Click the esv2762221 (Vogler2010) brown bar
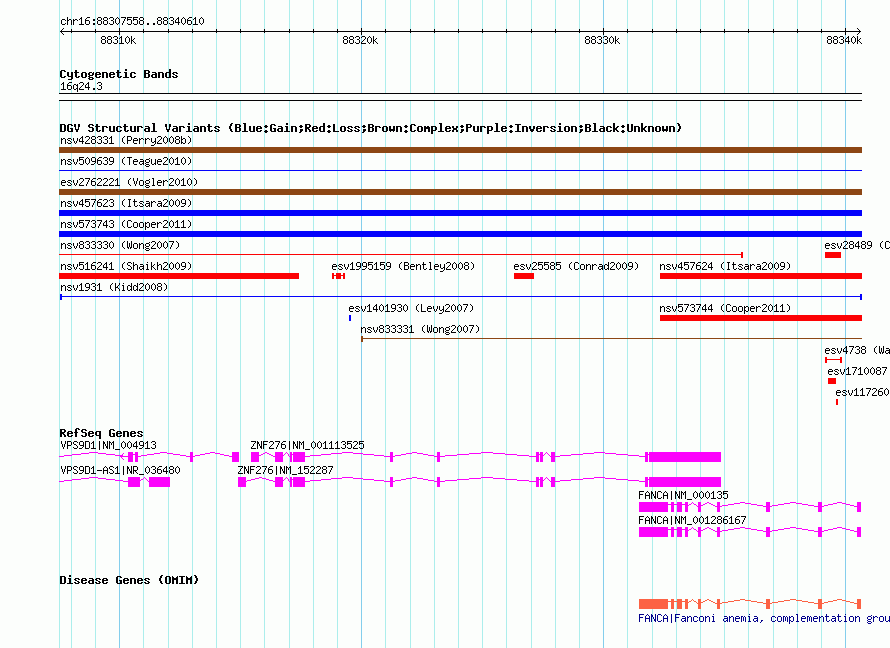 tap(460, 192)
